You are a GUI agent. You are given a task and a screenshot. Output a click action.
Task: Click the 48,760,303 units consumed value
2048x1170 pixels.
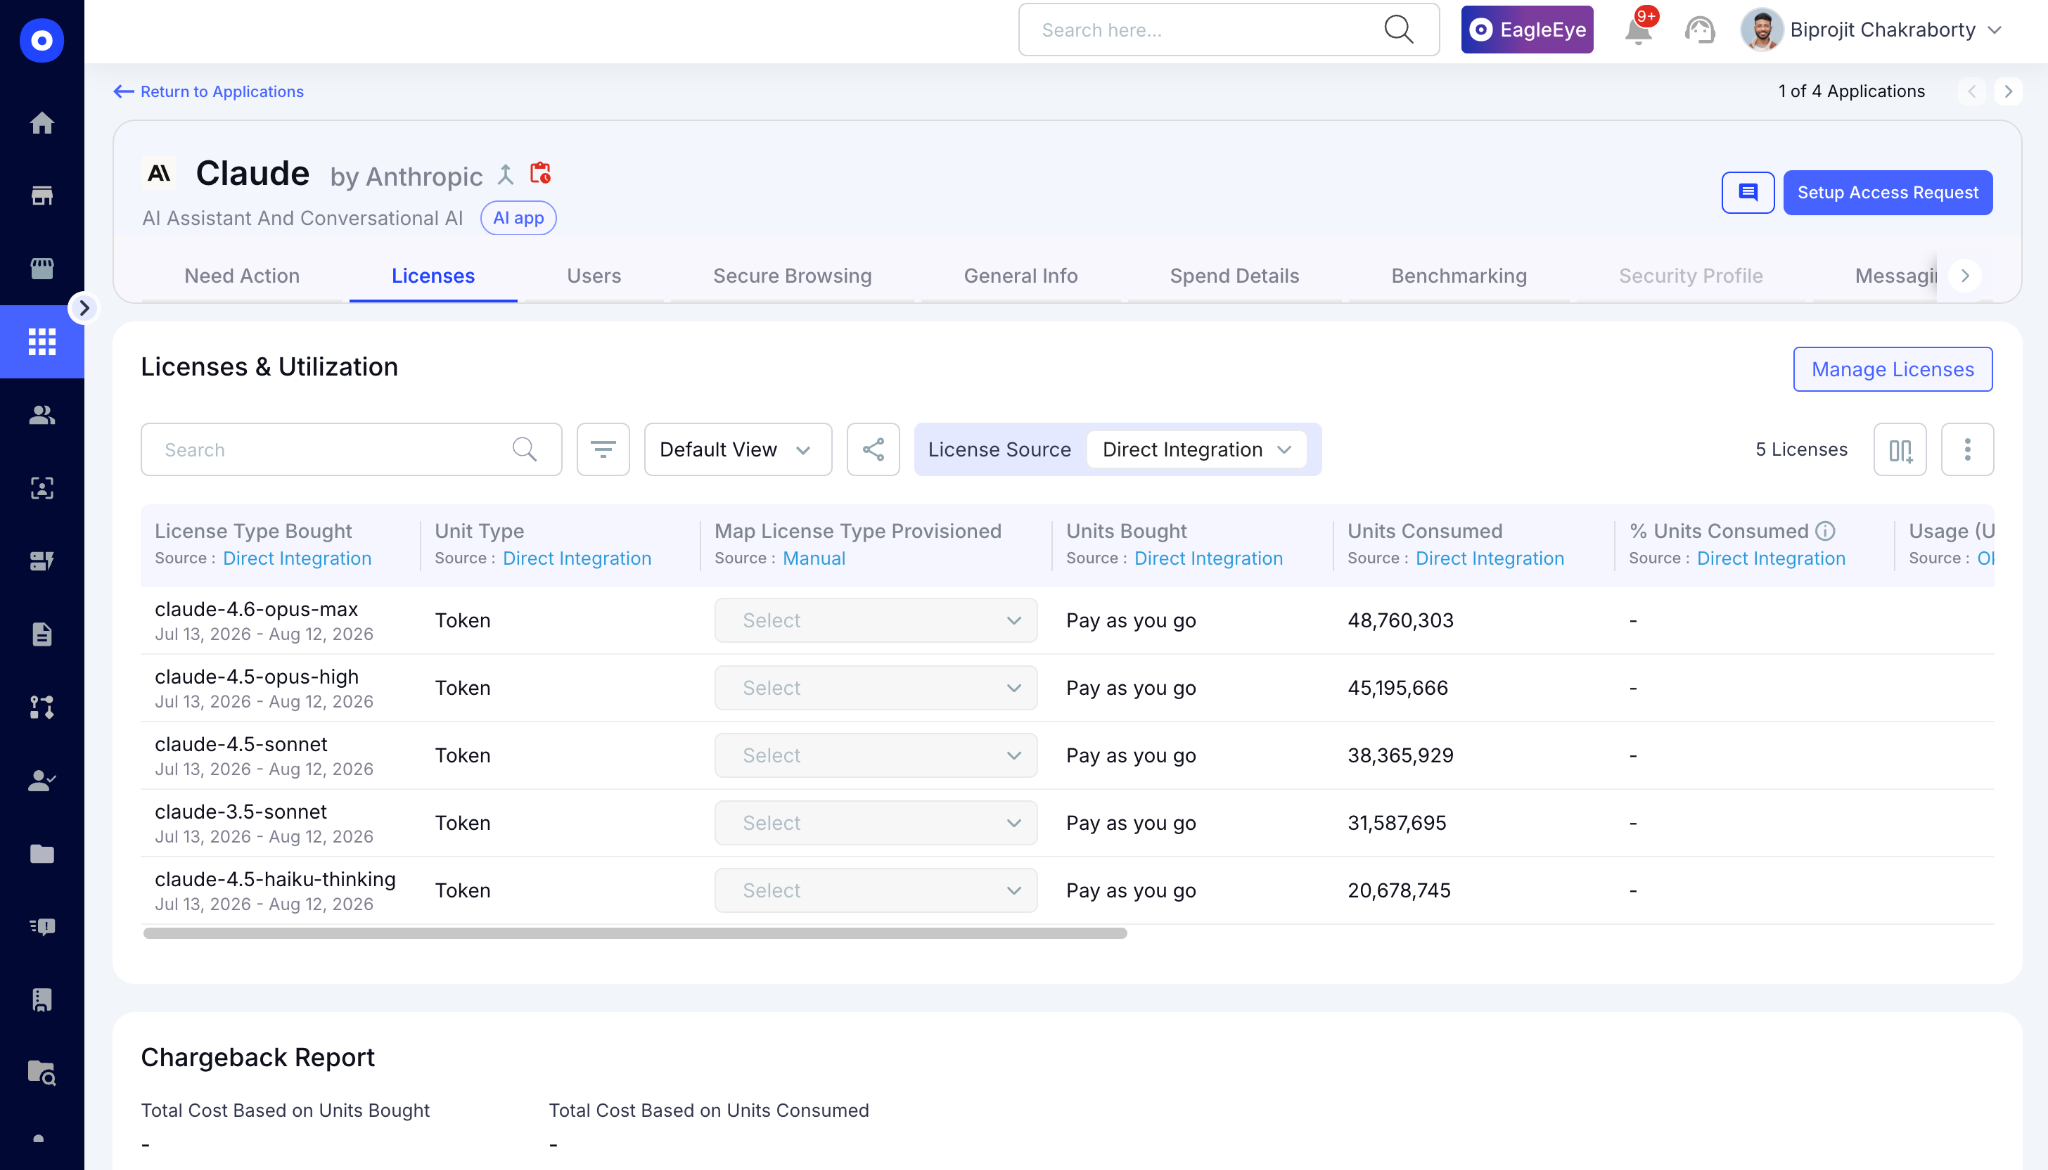coord(1400,620)
